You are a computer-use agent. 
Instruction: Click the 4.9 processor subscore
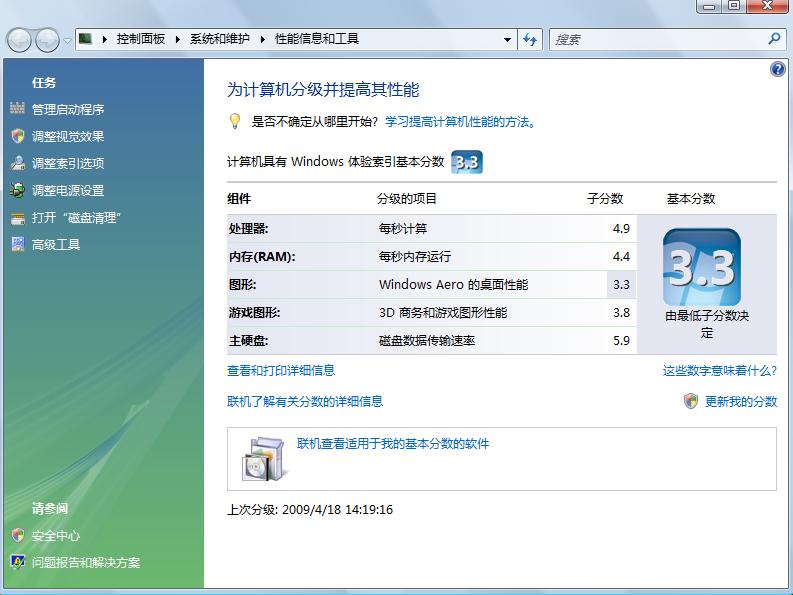coord(621,229)
